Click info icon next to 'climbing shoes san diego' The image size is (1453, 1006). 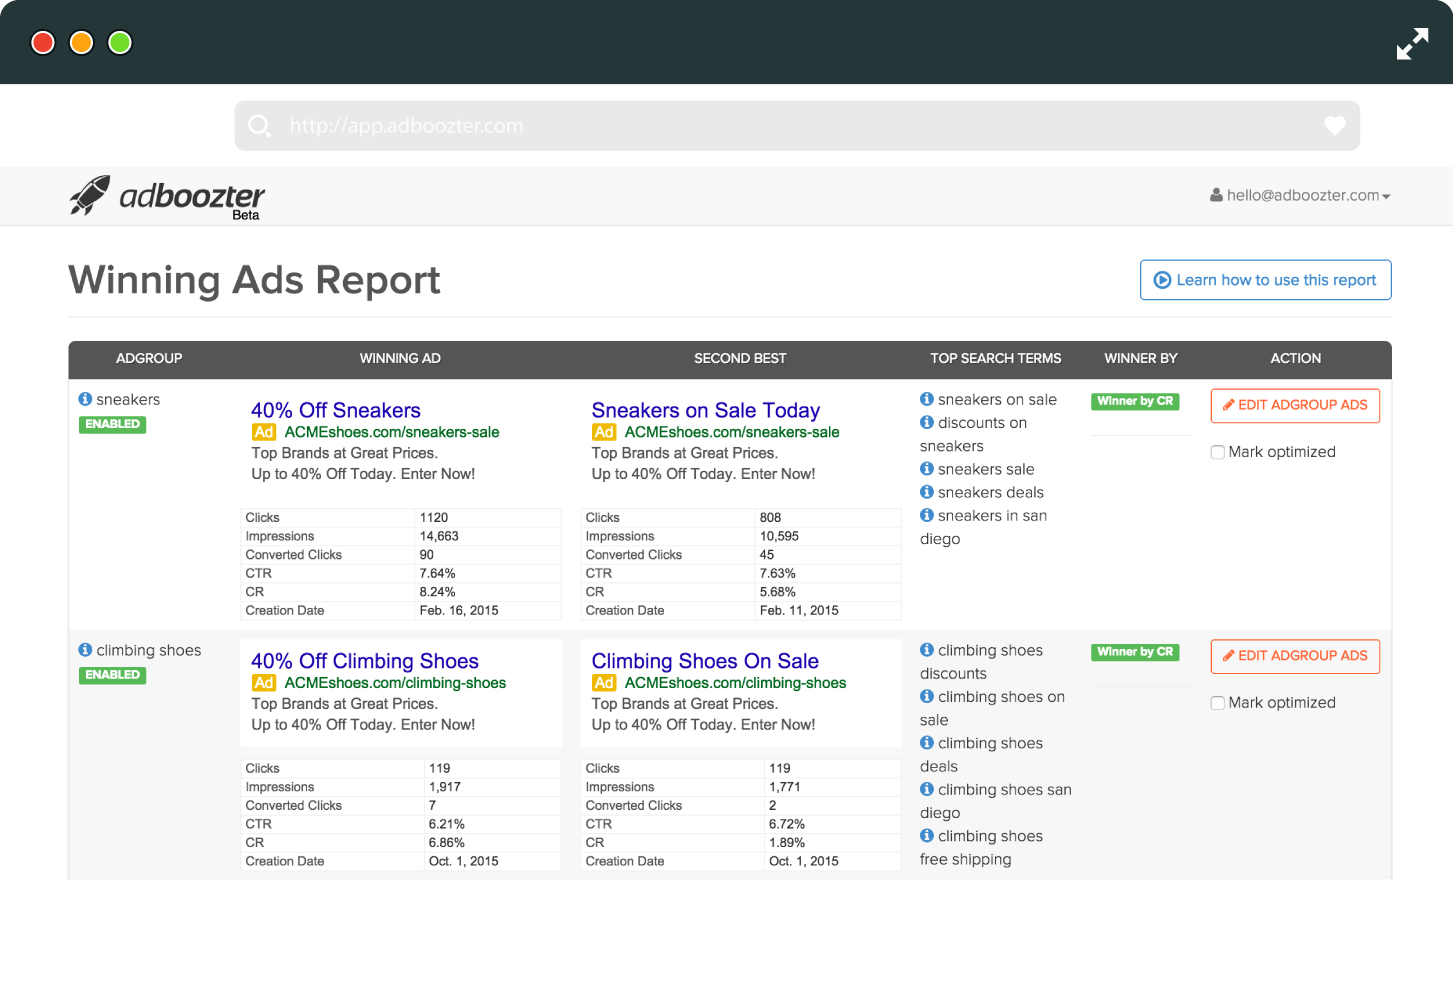click(927, 789)
